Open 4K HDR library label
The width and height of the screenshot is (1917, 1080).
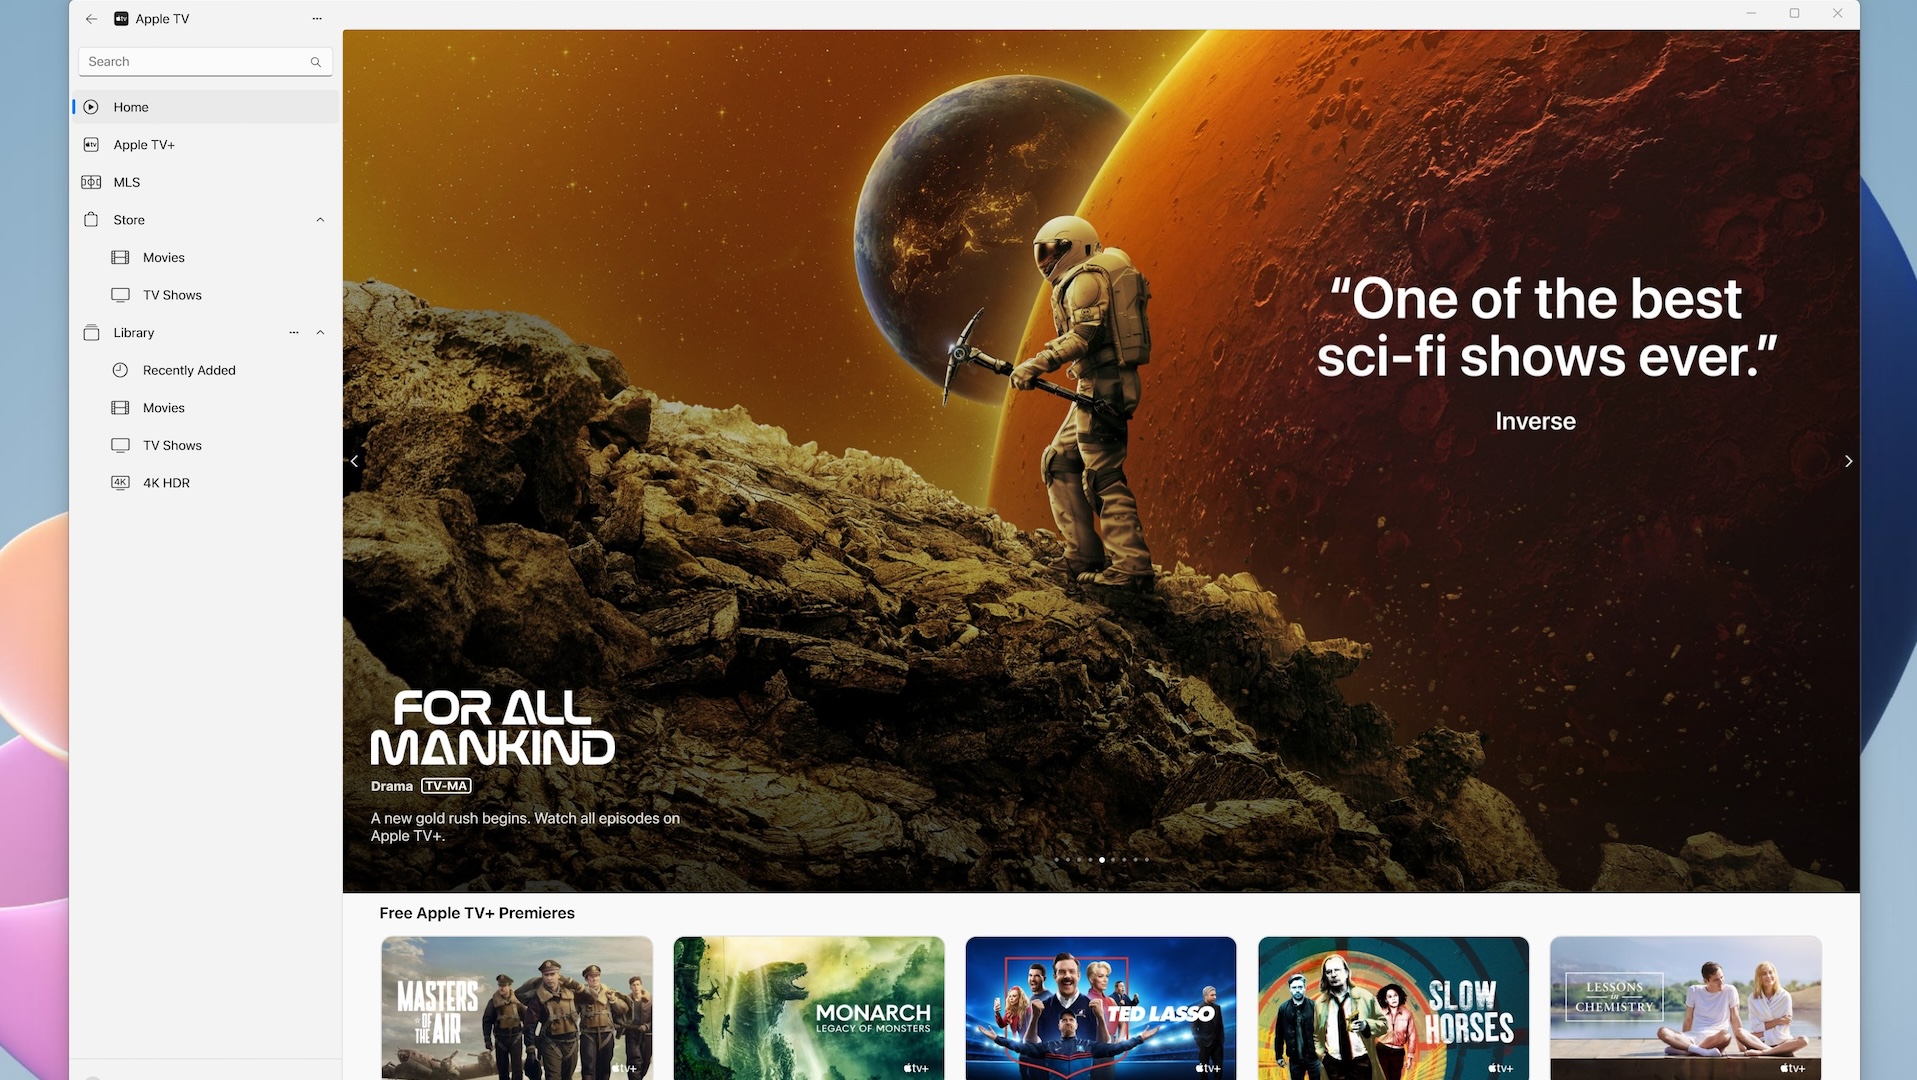[166, 483]
